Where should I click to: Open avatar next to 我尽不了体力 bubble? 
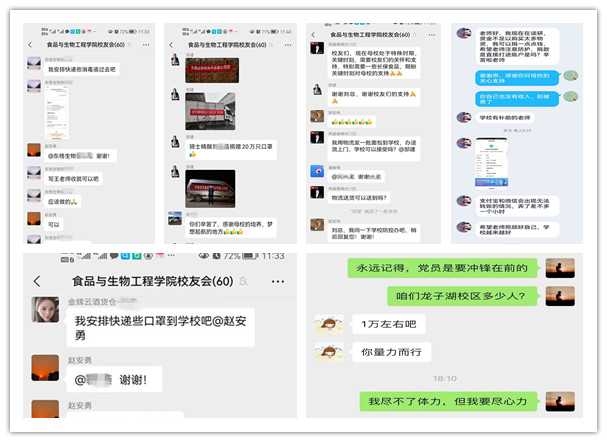click(559, 402)
